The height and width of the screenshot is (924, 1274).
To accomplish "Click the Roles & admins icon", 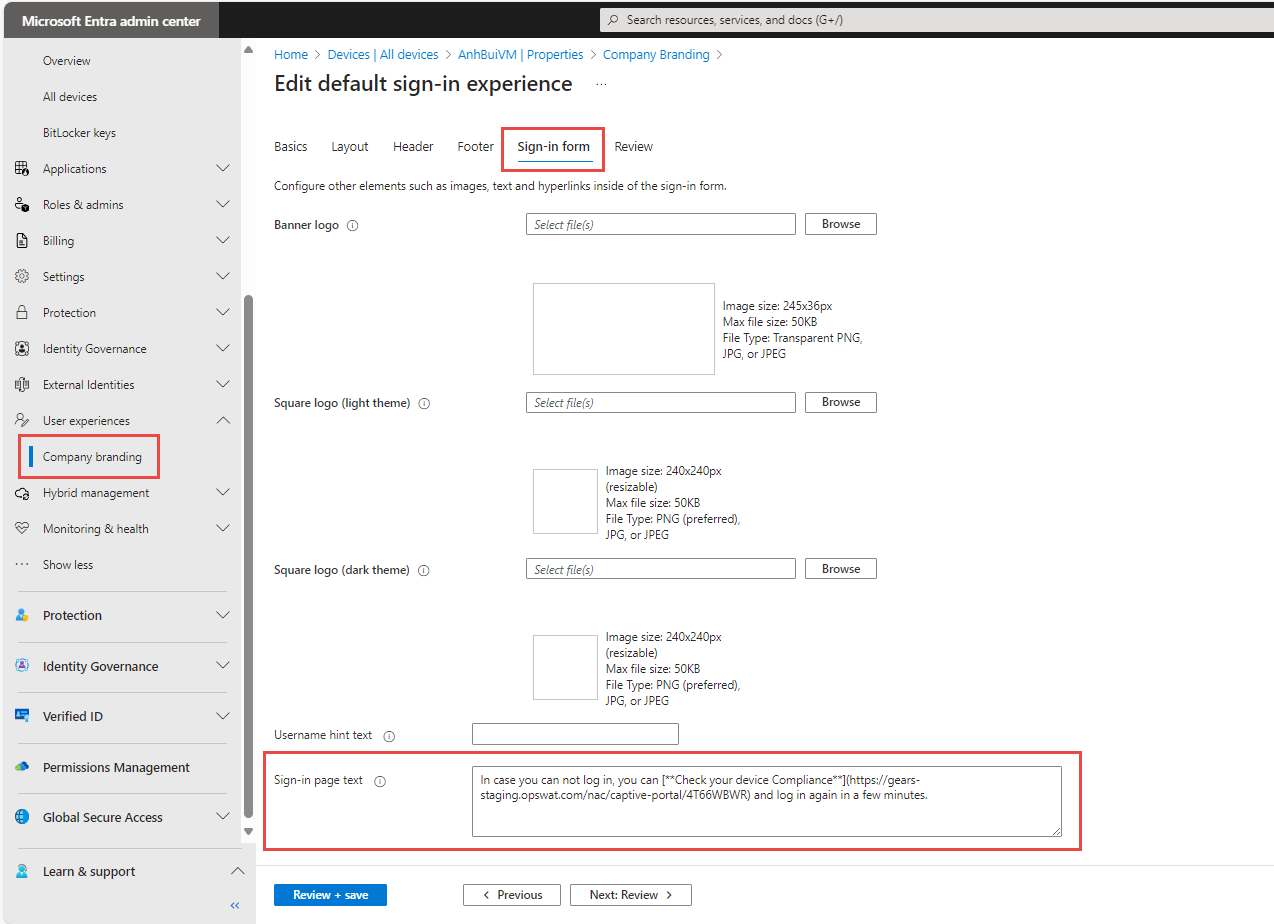I will (x=22, y=205).
